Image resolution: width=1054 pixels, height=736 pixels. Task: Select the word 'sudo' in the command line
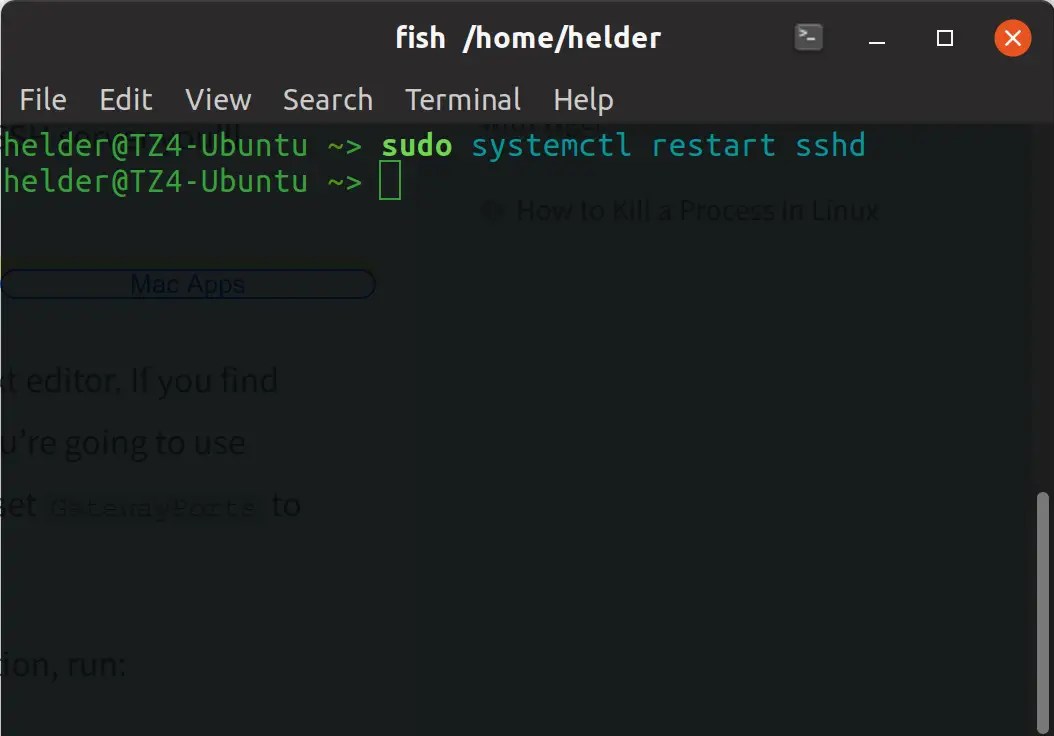click(416, 145)
